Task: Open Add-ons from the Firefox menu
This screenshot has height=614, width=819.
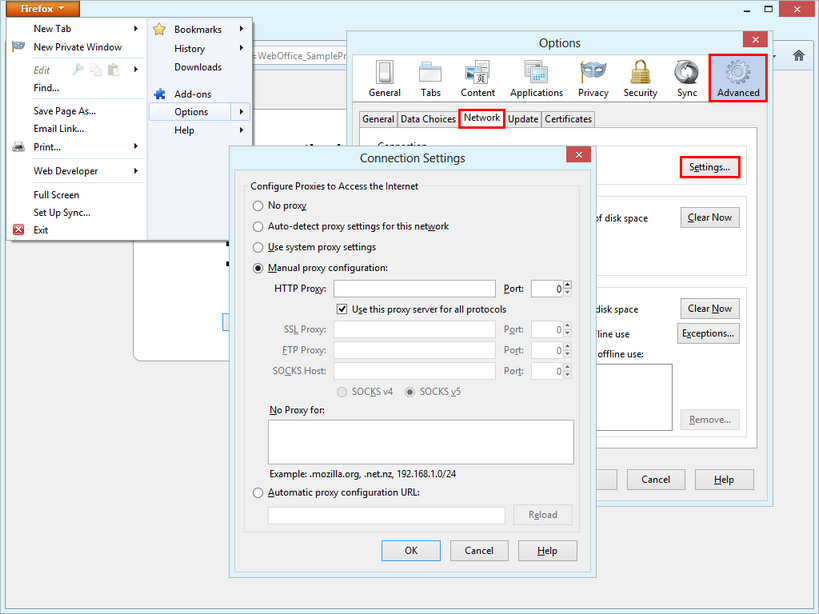Action: click(x=196, y=93)
